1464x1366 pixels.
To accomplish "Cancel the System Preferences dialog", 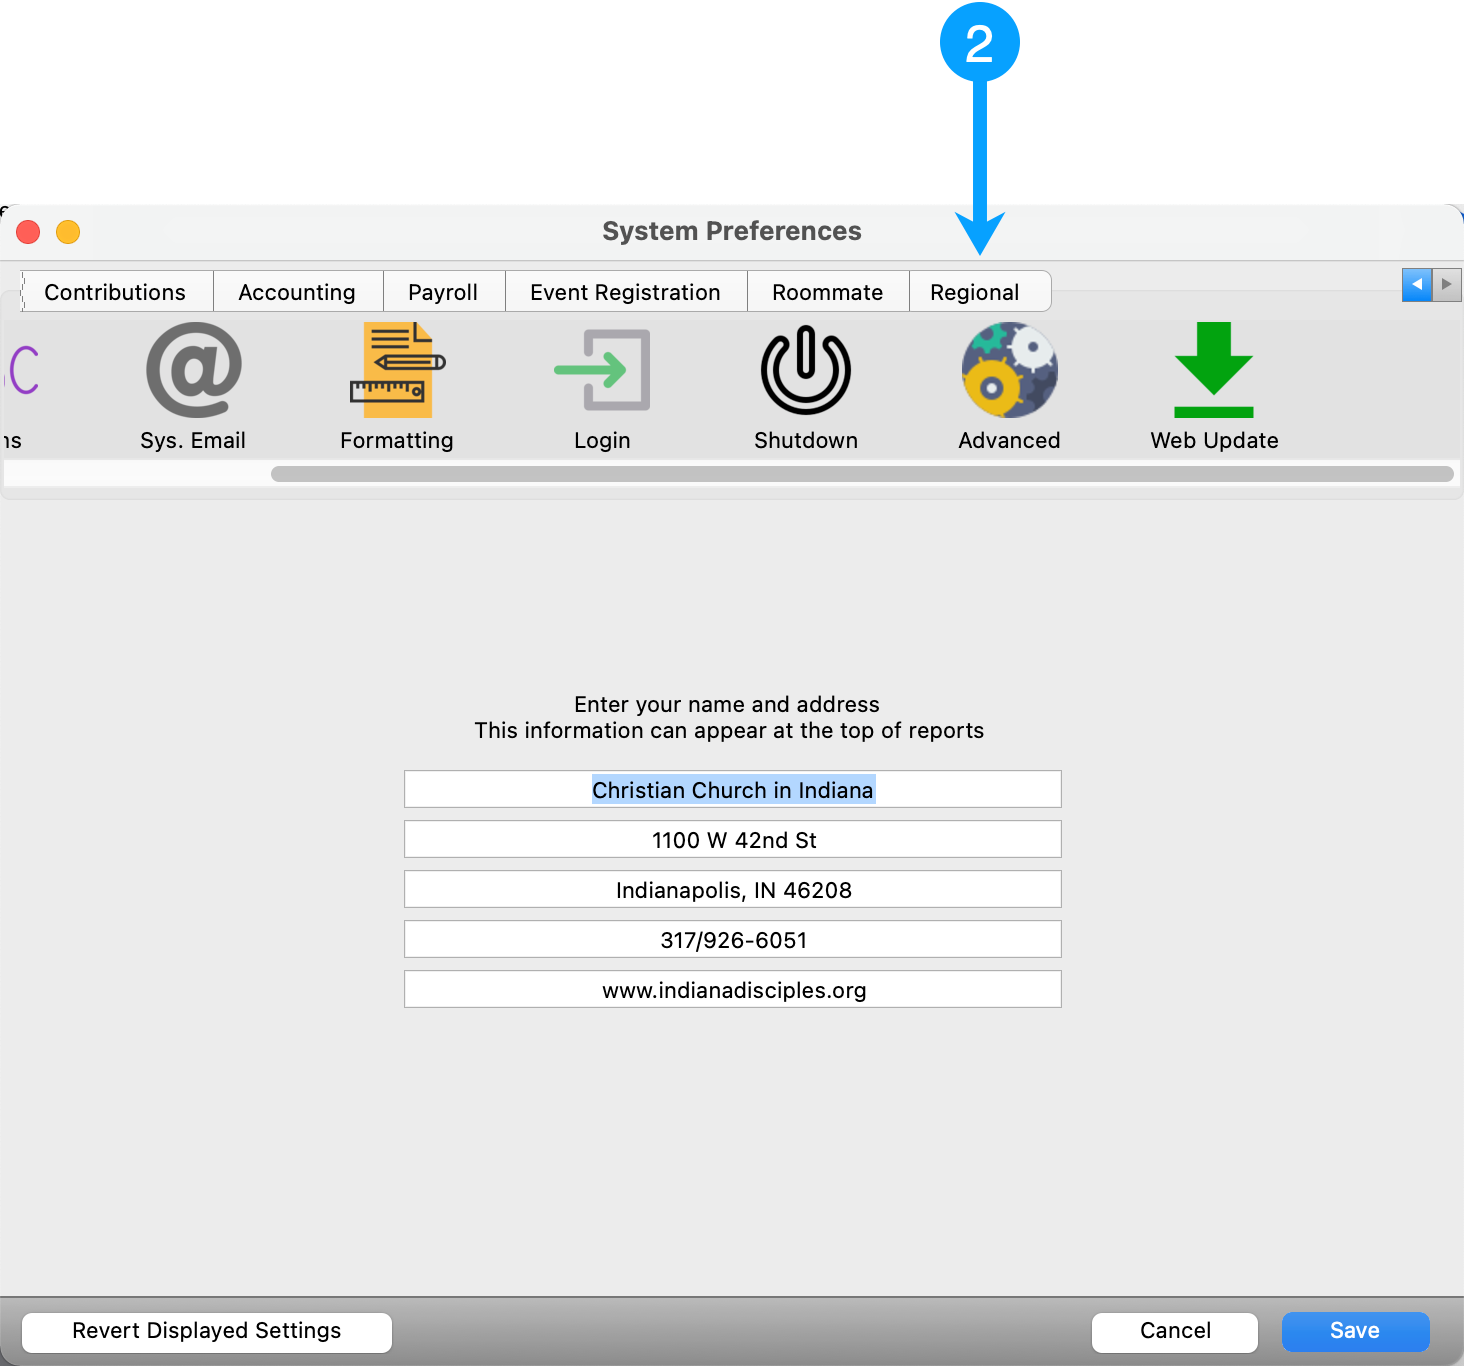I will [x=1175, y=1332].
